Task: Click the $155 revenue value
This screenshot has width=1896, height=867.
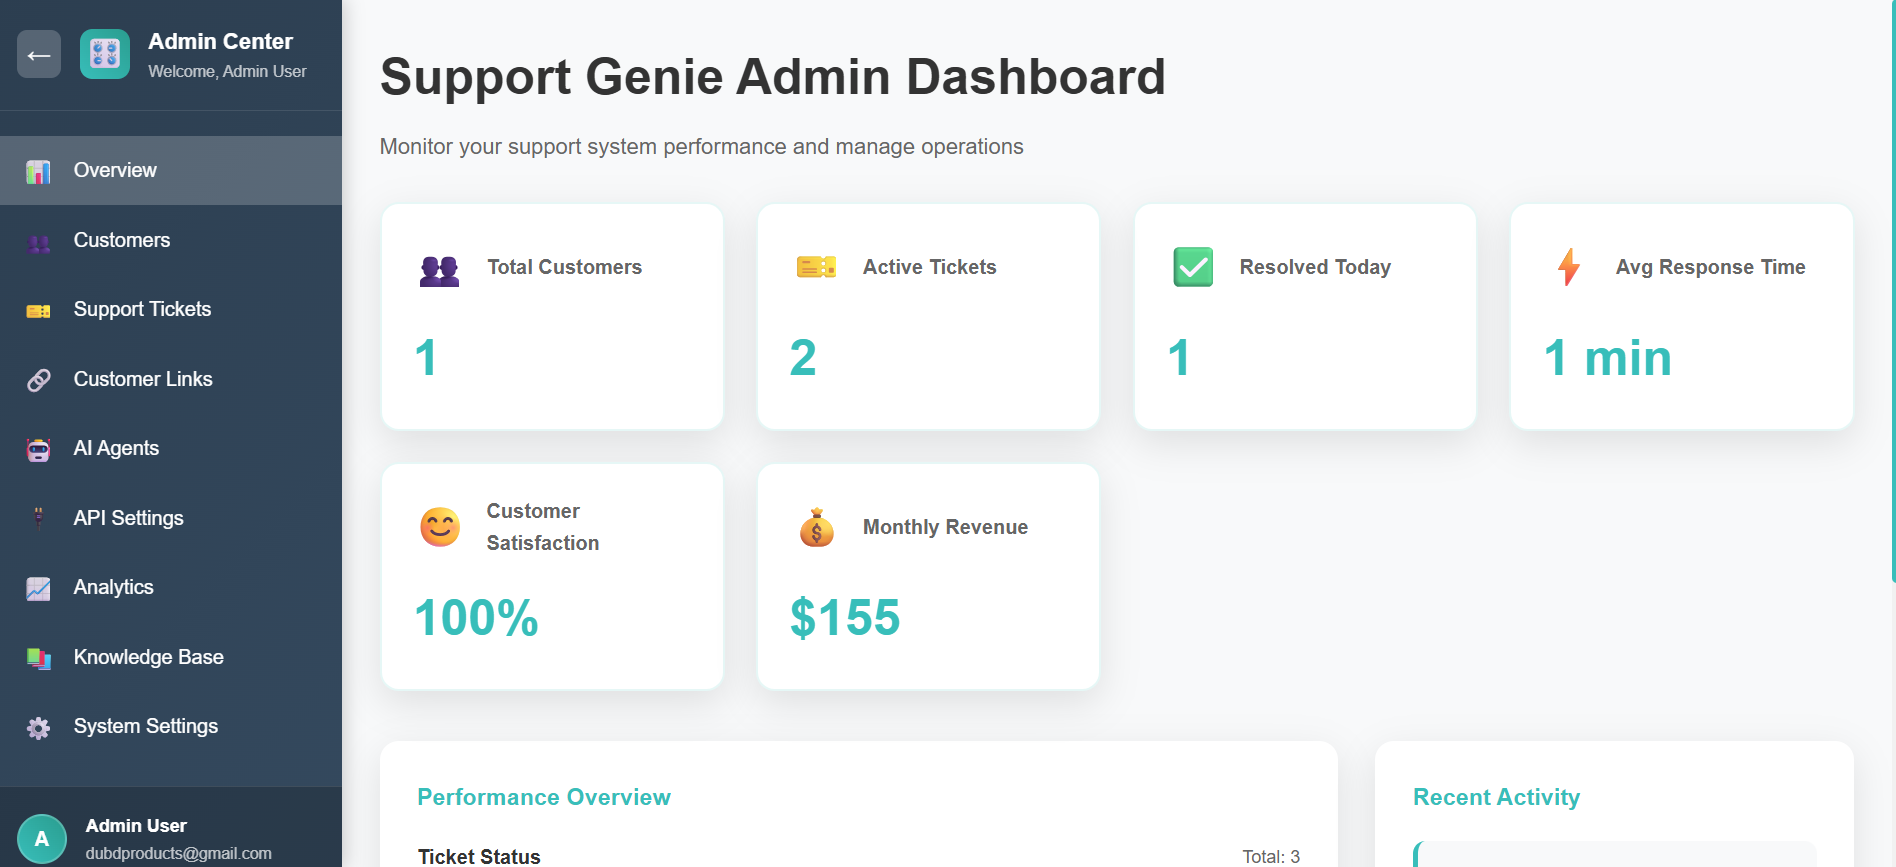Action: [845, 618]
